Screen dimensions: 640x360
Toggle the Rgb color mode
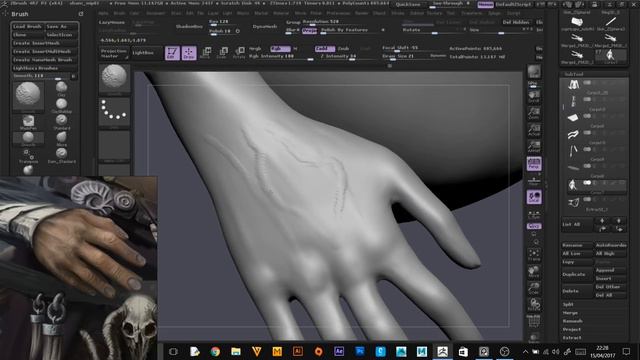tap(280, 49)
